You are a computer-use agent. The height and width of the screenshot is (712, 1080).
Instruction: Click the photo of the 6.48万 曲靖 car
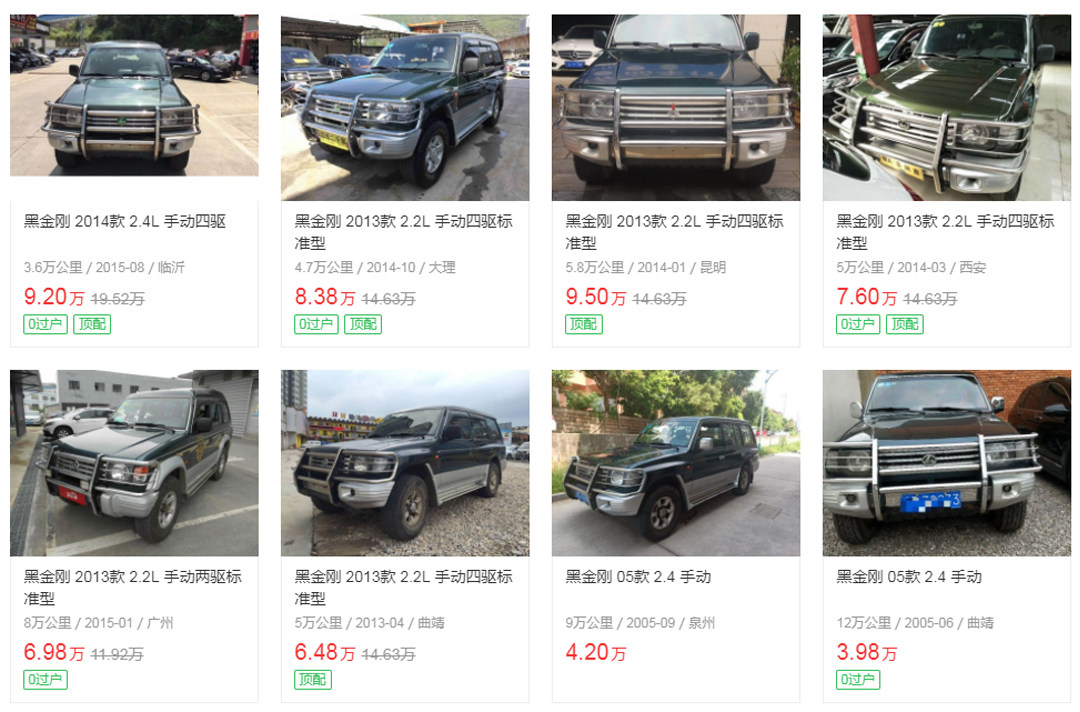(405, 463)
